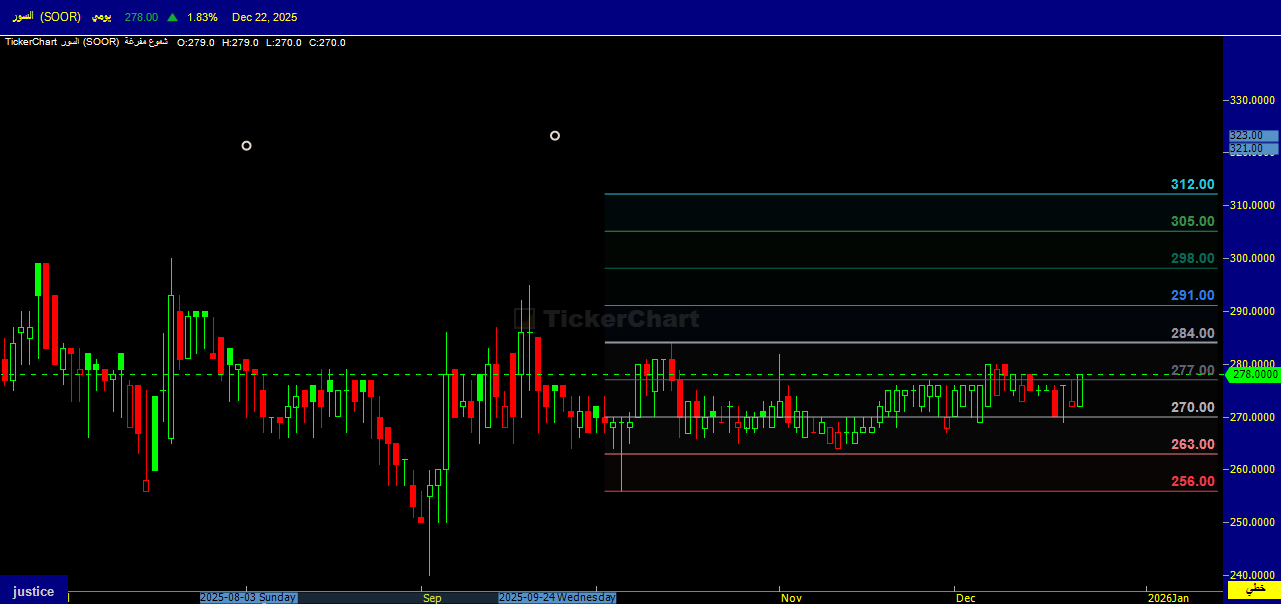The image size is (1281, 604).
Task: Click the 1.83% change value in header
Action: tap(202, 17)
